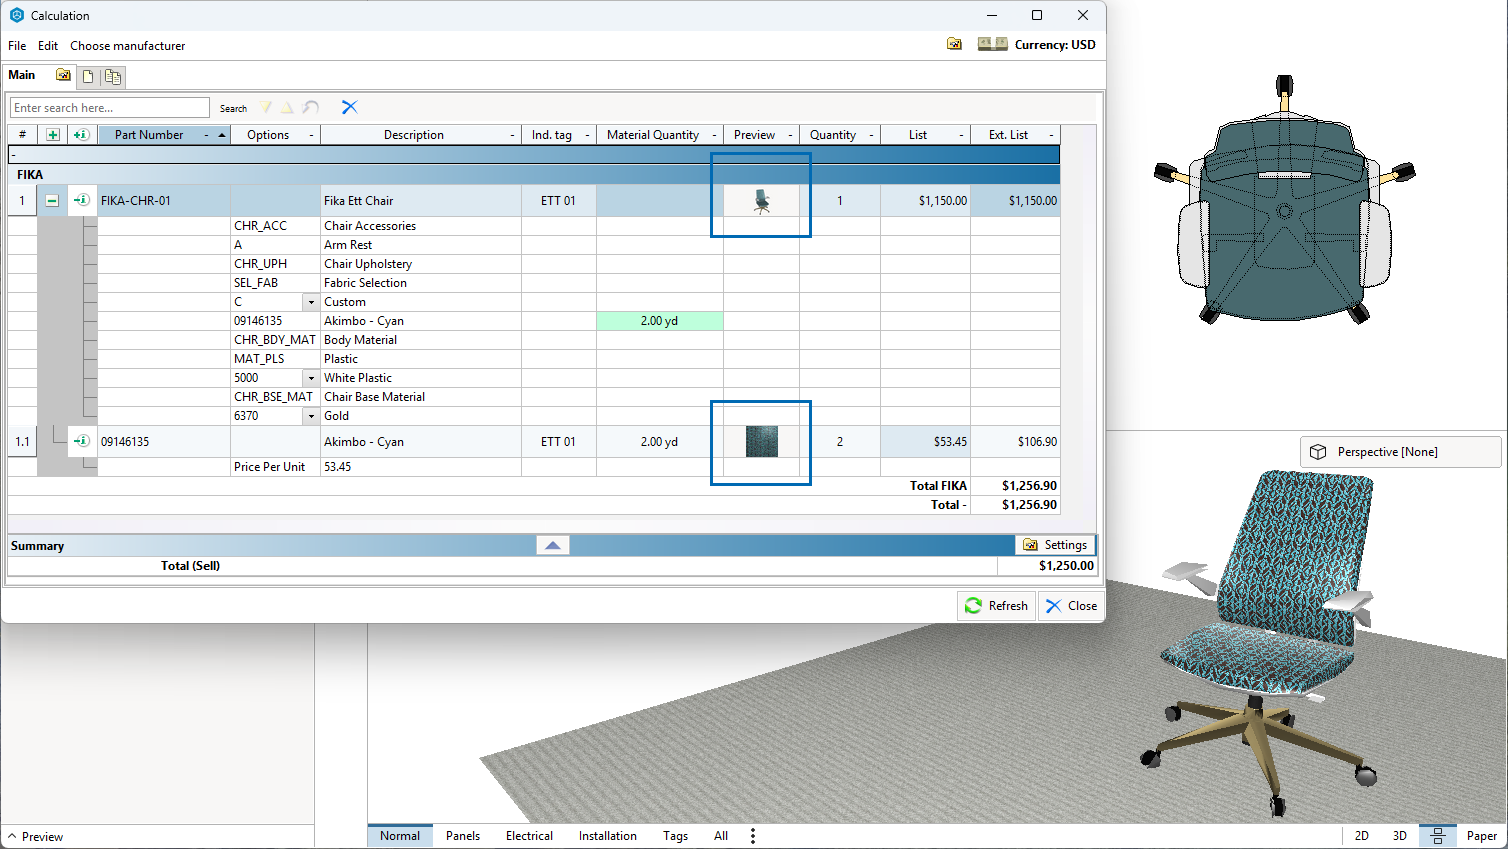Switch to the 3D view
Image resolution: width=1508 pixels, height=849 pixels.
[1399, 836]
